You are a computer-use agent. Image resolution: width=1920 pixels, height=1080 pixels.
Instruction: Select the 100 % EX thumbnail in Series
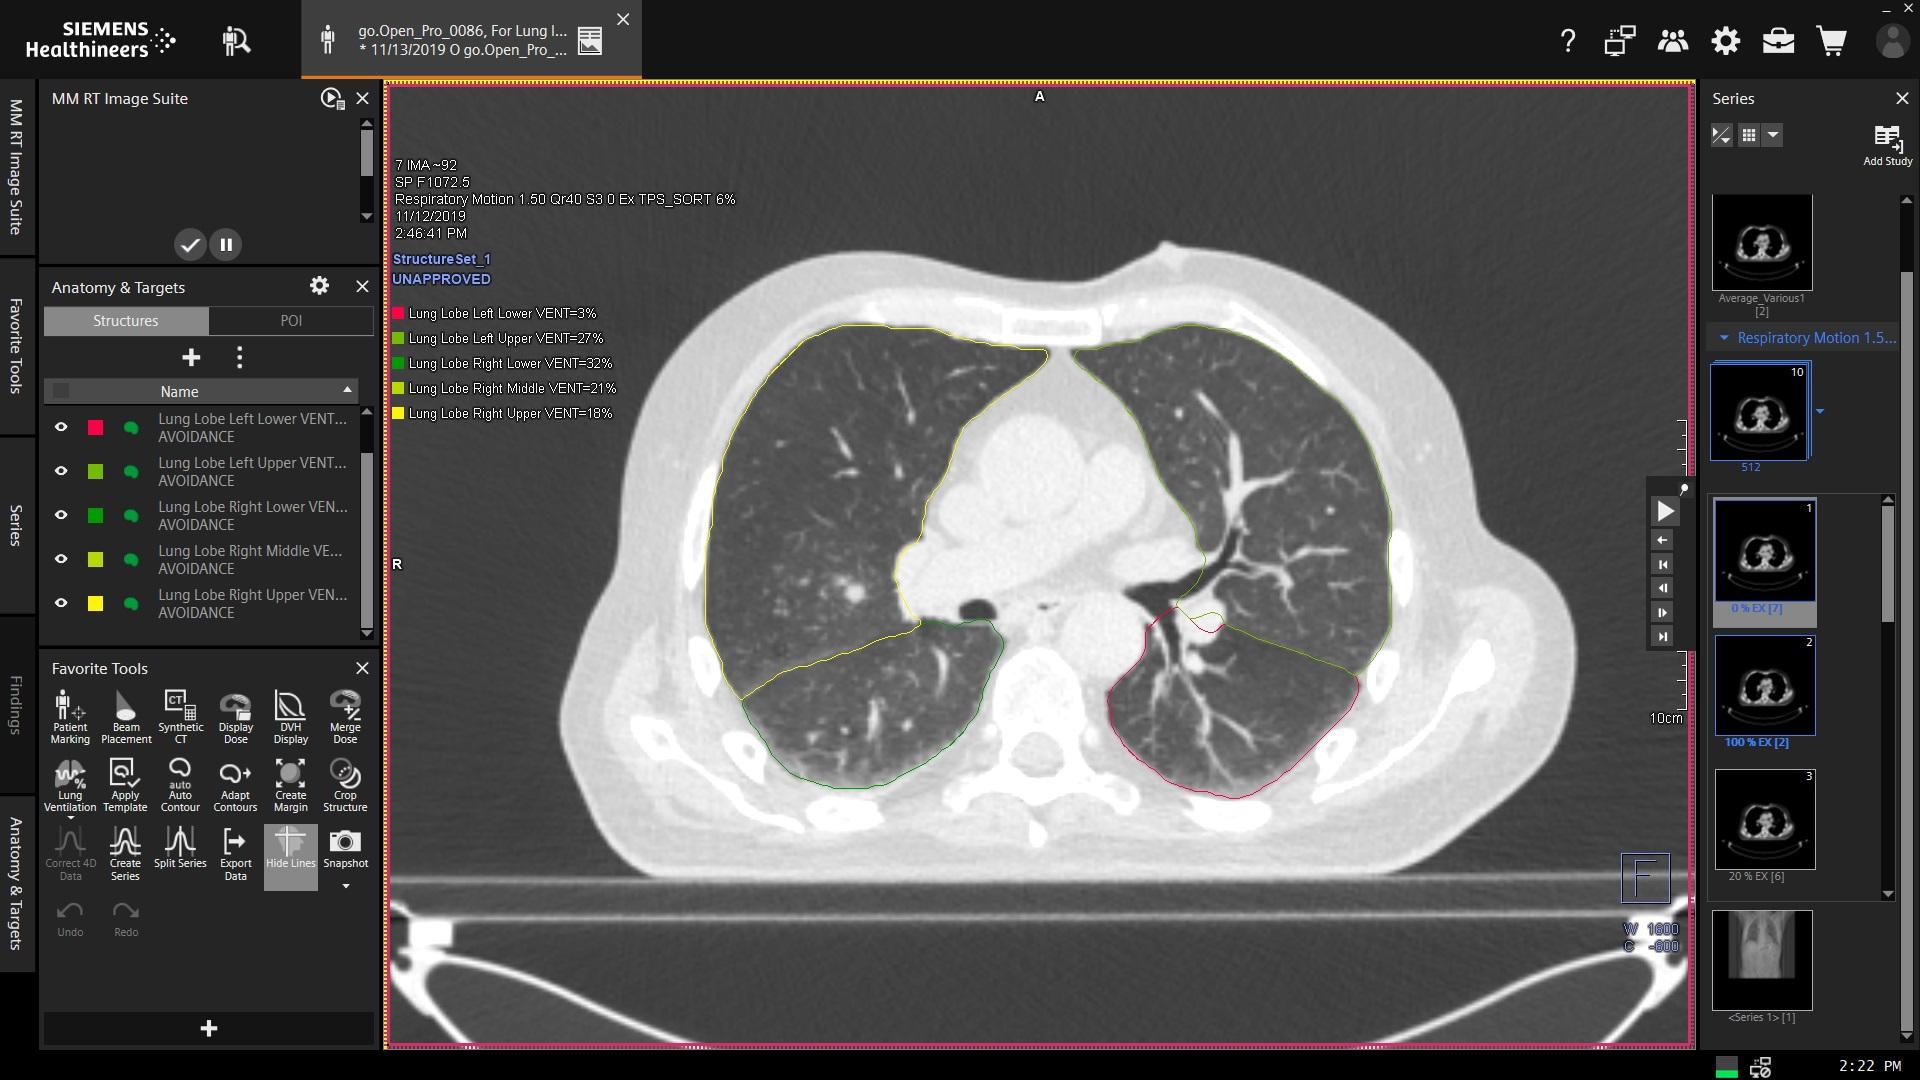click(1764, 686)
